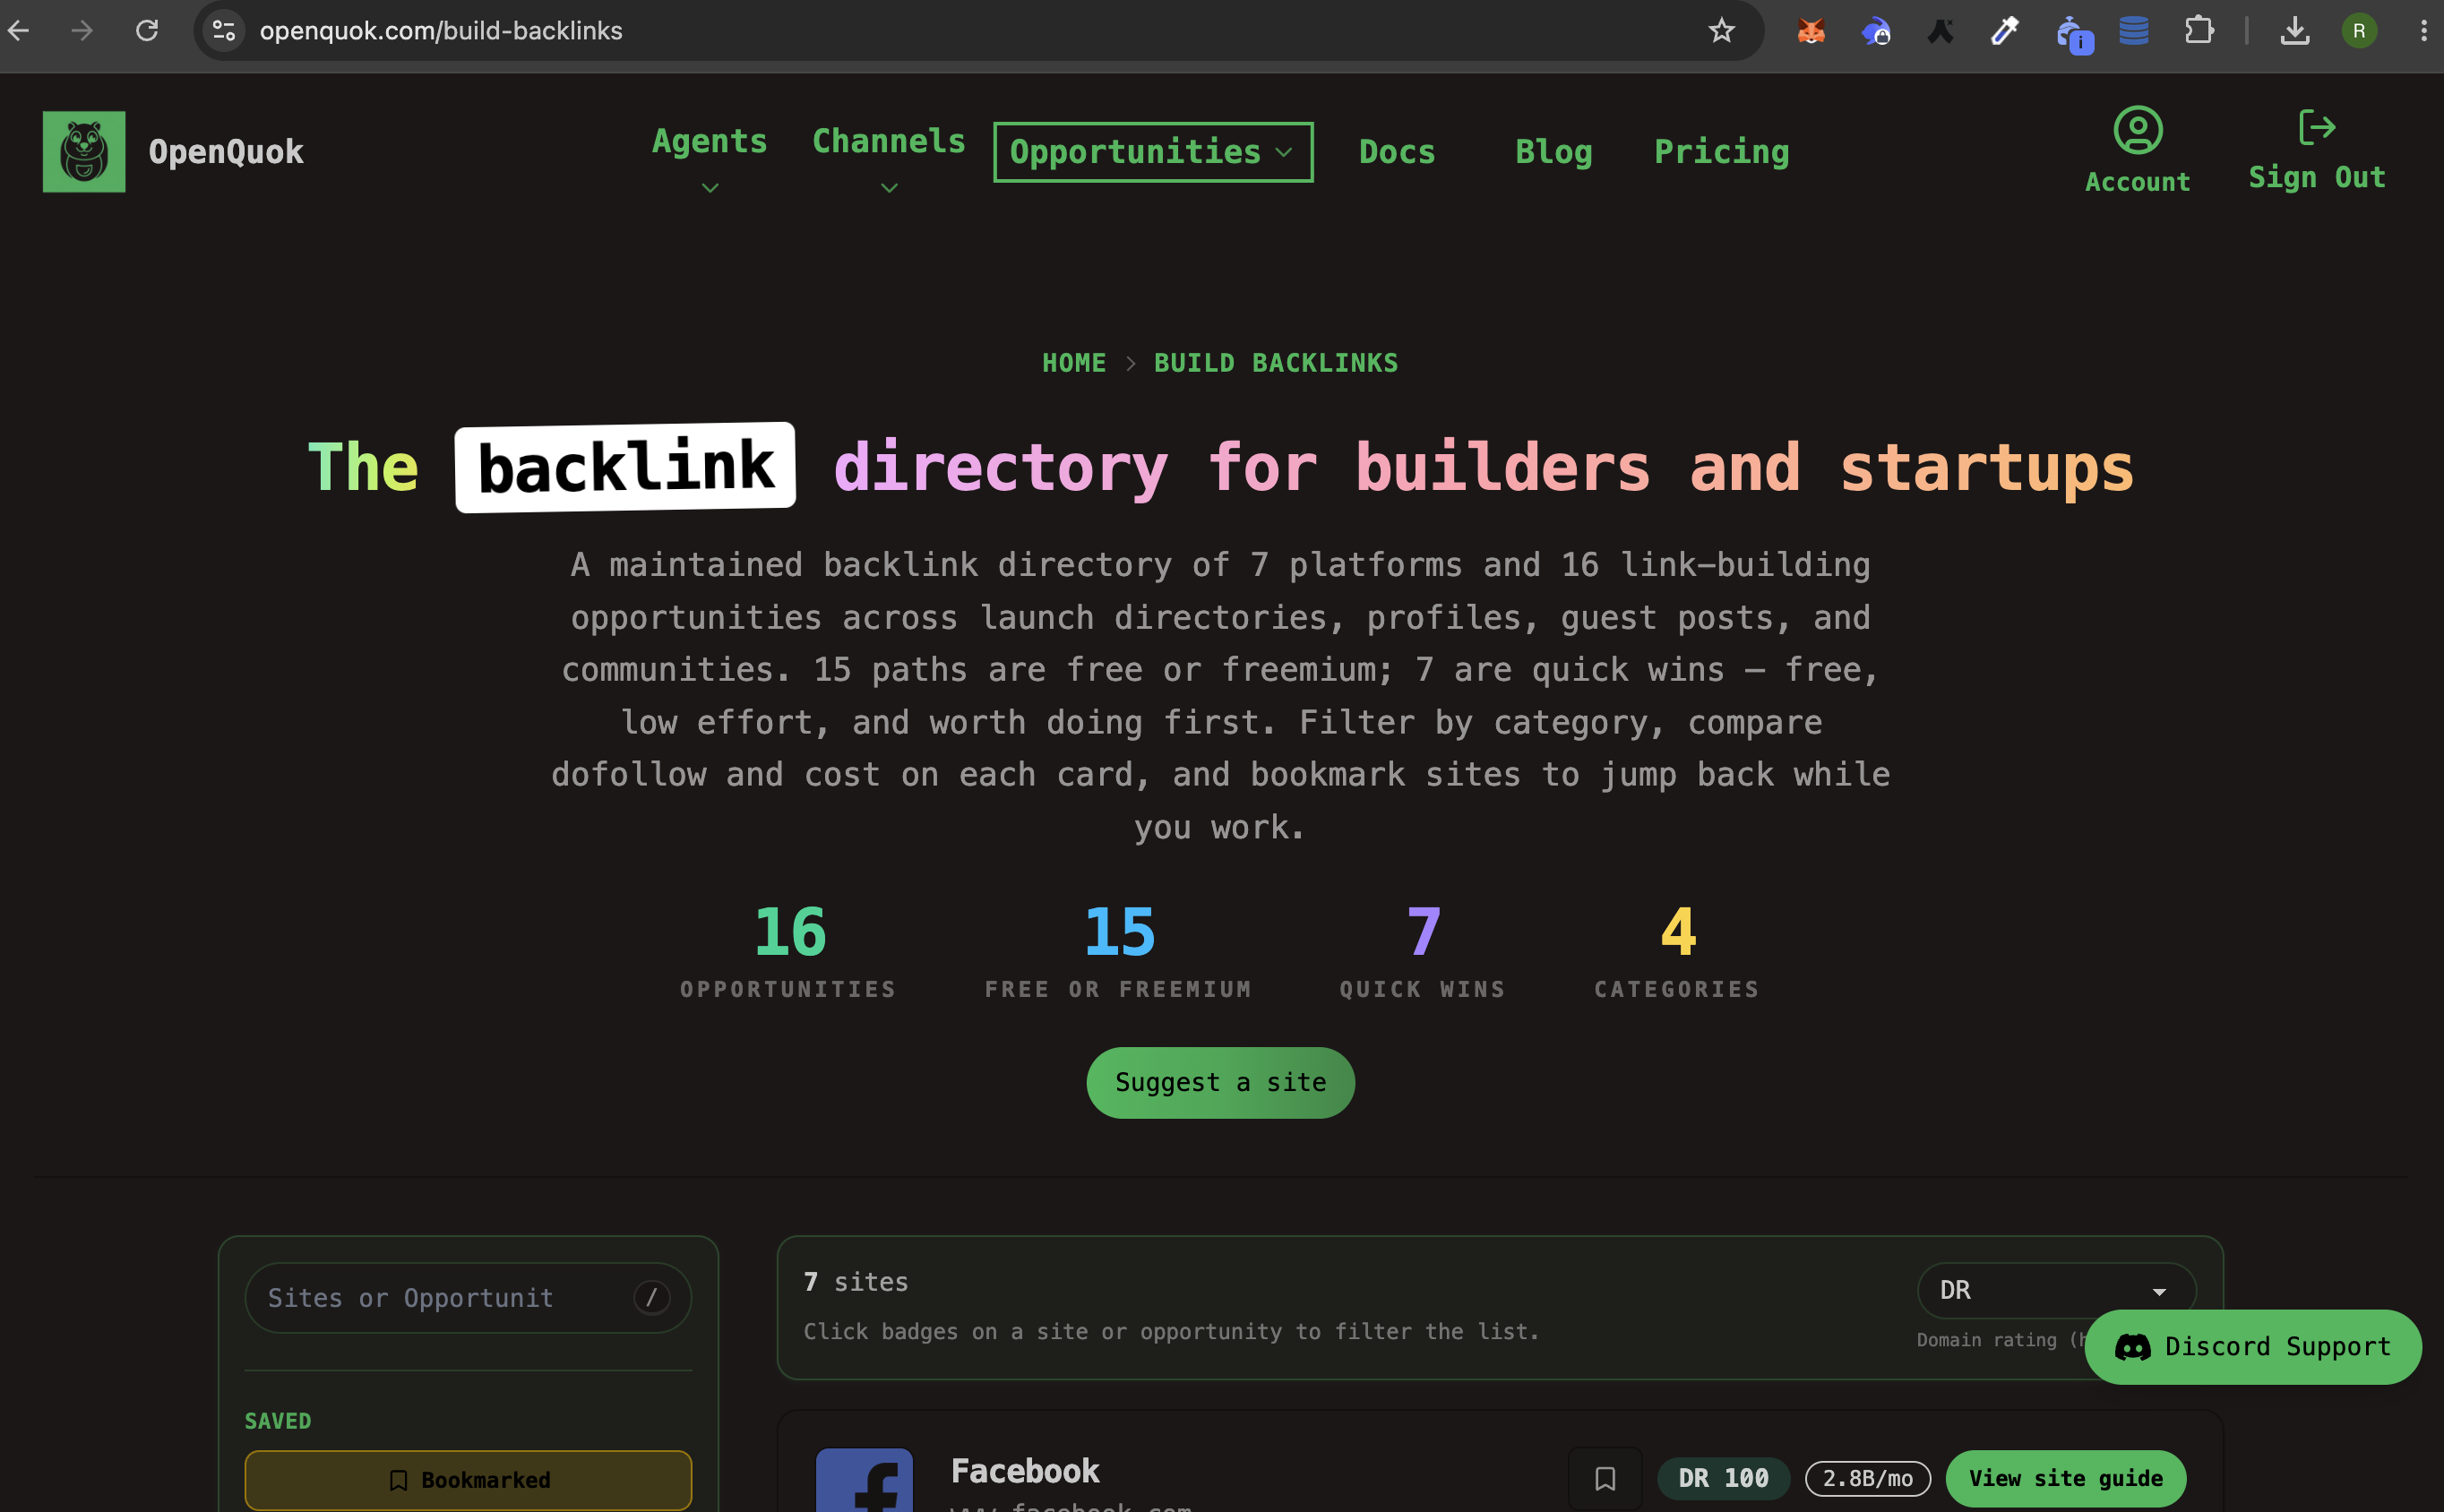Click BUILD BACKLINKS breadcrumb

[x=1276, y=362]
